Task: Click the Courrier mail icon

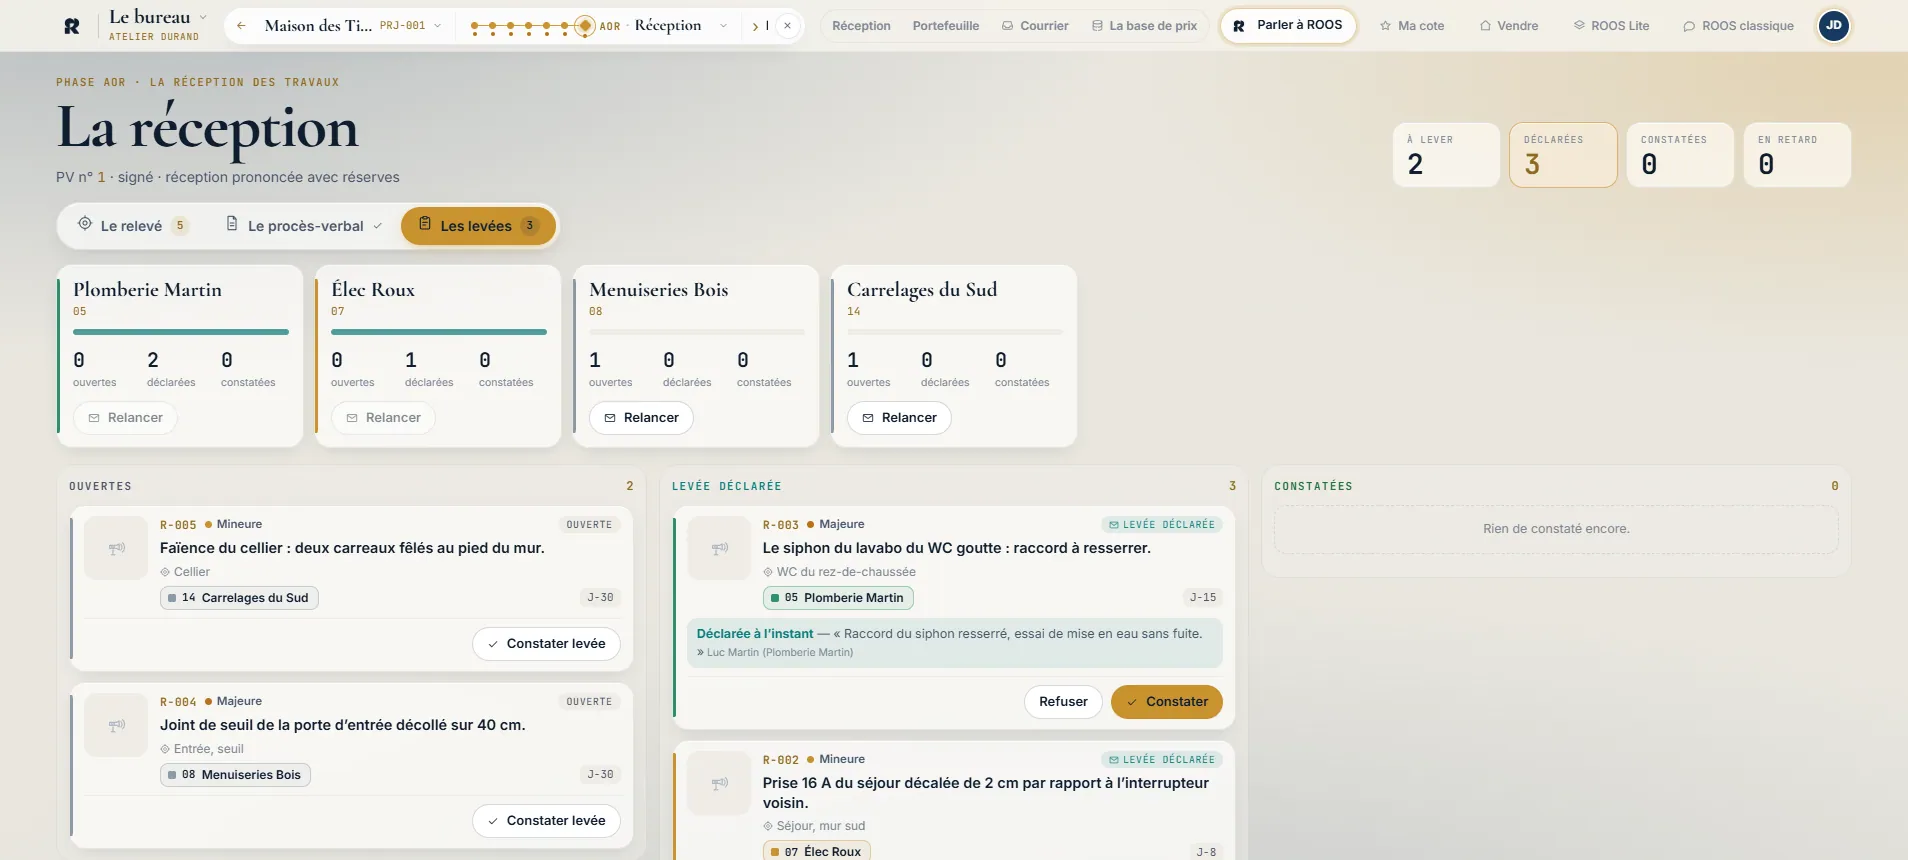Action: (x=1008, y=26)
